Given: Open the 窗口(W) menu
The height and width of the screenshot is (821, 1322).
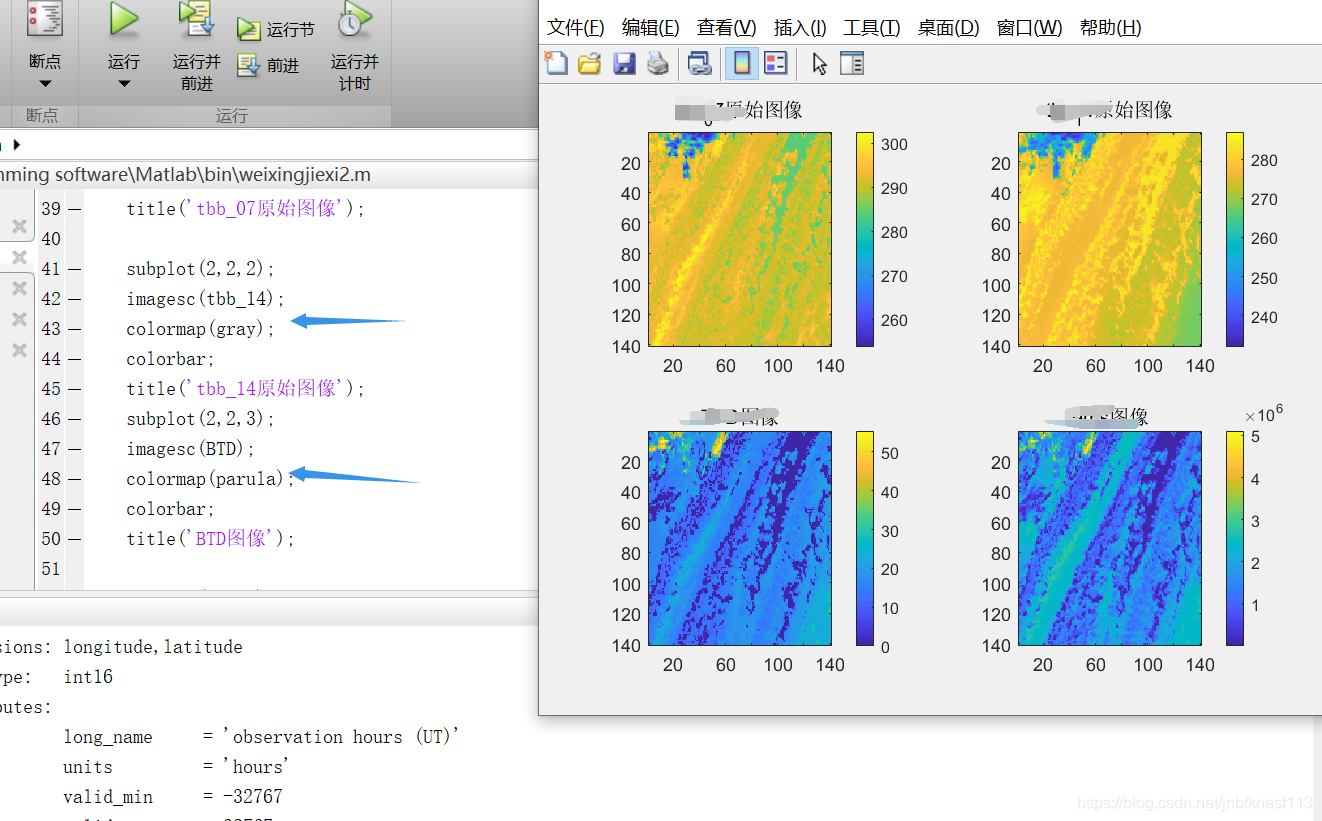Looking at the screenshot, I should click(1029, 27).
